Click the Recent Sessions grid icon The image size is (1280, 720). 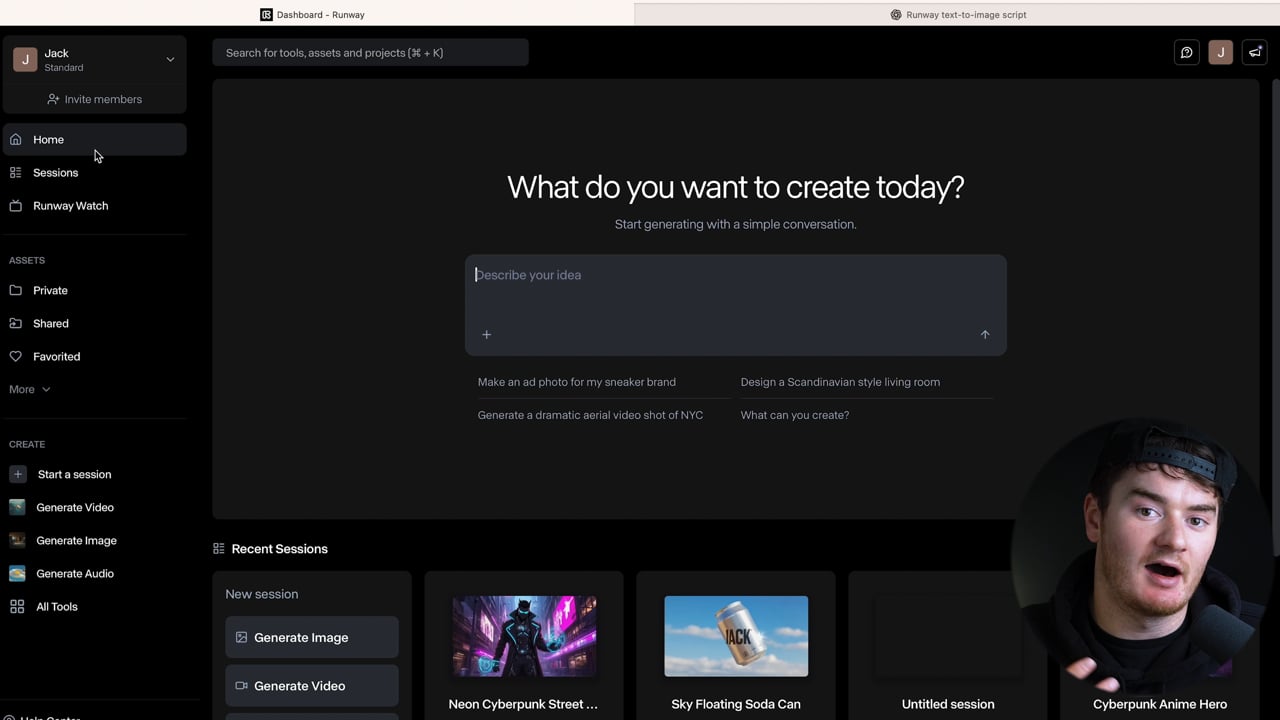pyautogui.click(x=218, y=548)
